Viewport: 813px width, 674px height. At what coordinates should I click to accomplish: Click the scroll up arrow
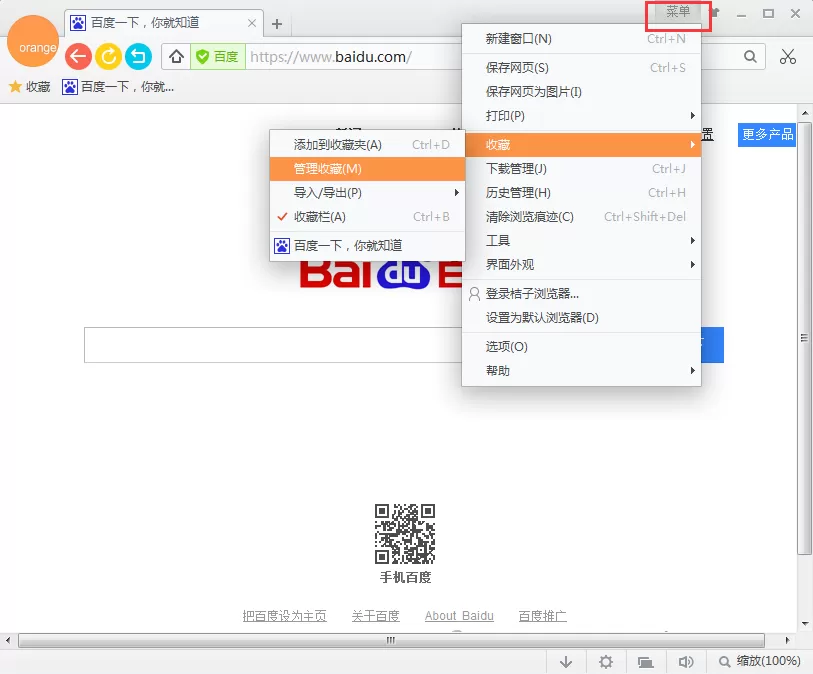tap(805, 113)
